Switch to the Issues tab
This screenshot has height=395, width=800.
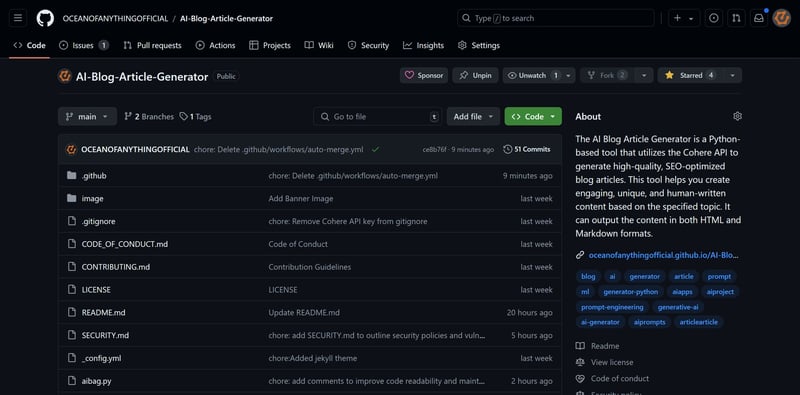[84, 45]
